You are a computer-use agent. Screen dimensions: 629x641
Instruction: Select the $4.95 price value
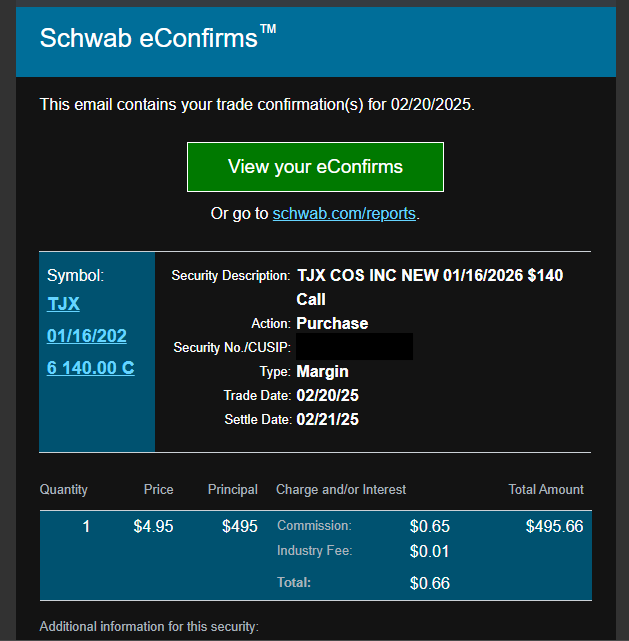pos(153,526)
